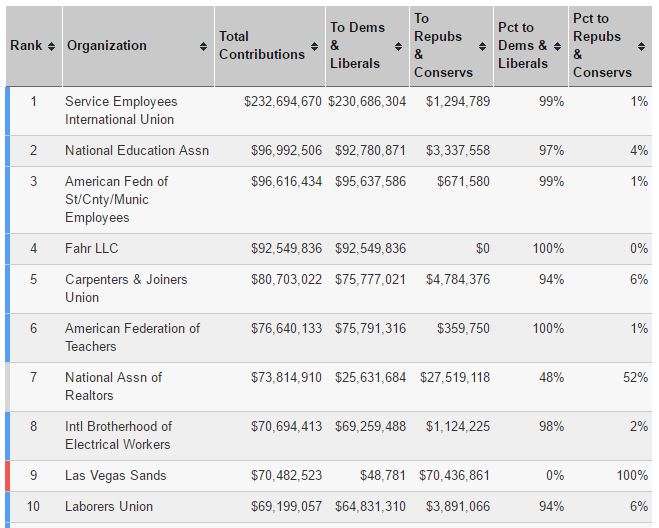Sort by Pct to Repubs & Conservs arrows

[641, 46]
